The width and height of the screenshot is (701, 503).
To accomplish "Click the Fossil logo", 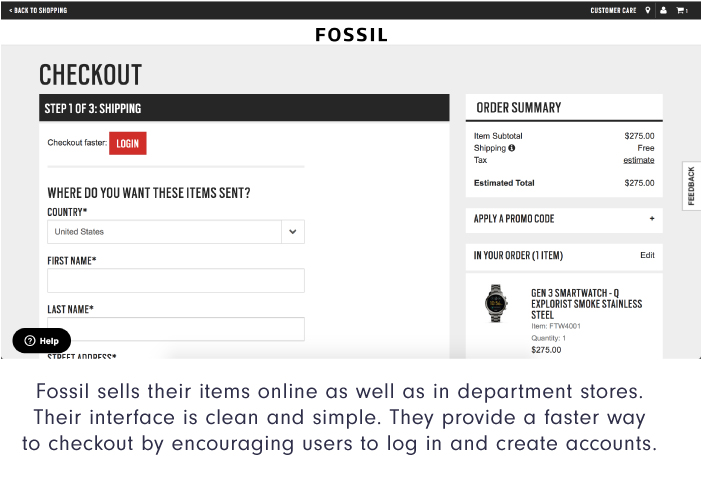I will click(x=351, y=34).
